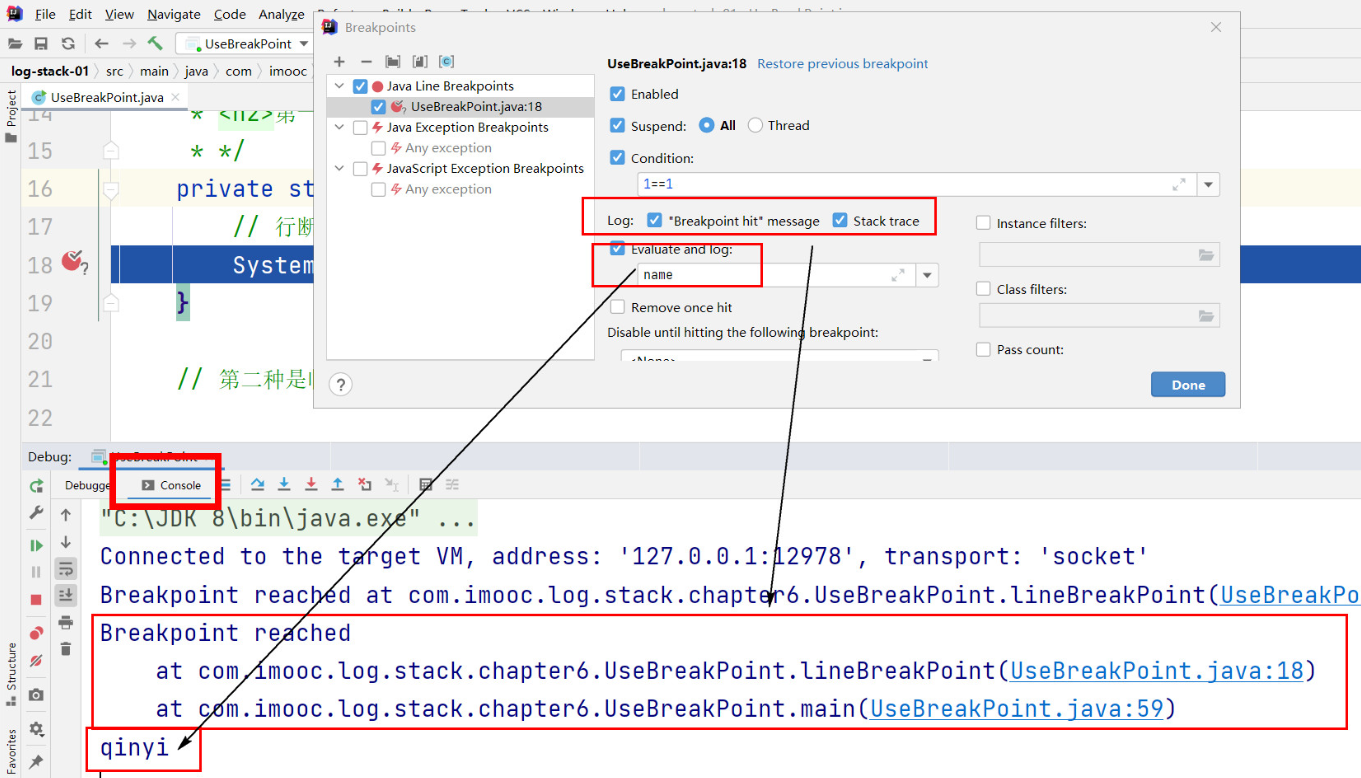Resume program with green play icon
The image size is (1361, 778).
coord(36,545)
